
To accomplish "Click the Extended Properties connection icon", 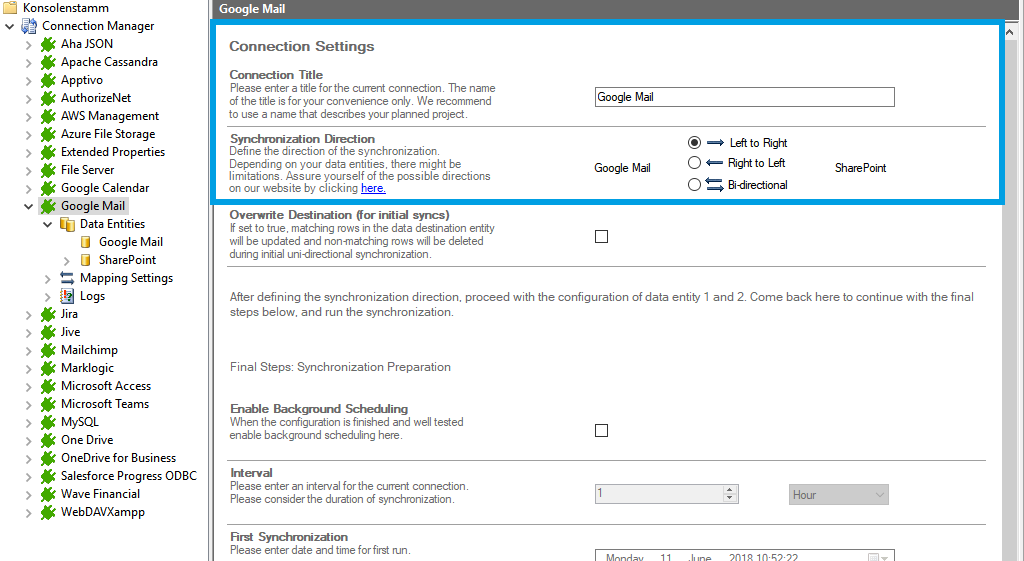I will coord(48,152).
